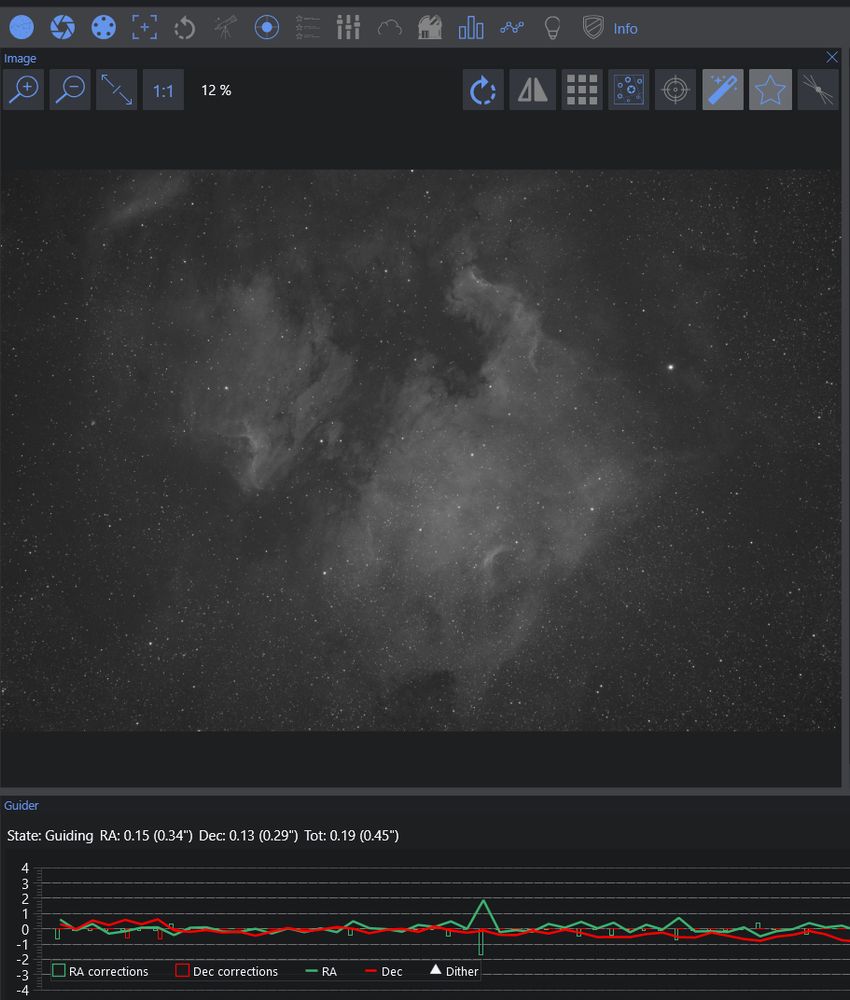850x1000 pixels.
Task: Close the Image panel
Action: click(832, 57)
